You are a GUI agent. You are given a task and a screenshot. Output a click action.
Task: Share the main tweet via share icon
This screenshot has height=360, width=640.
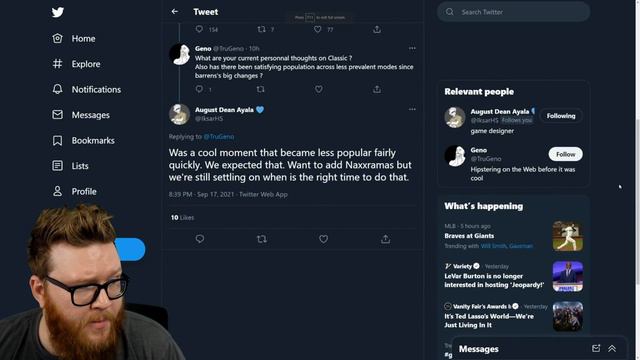pyautogui.click(x=385, y=239)
